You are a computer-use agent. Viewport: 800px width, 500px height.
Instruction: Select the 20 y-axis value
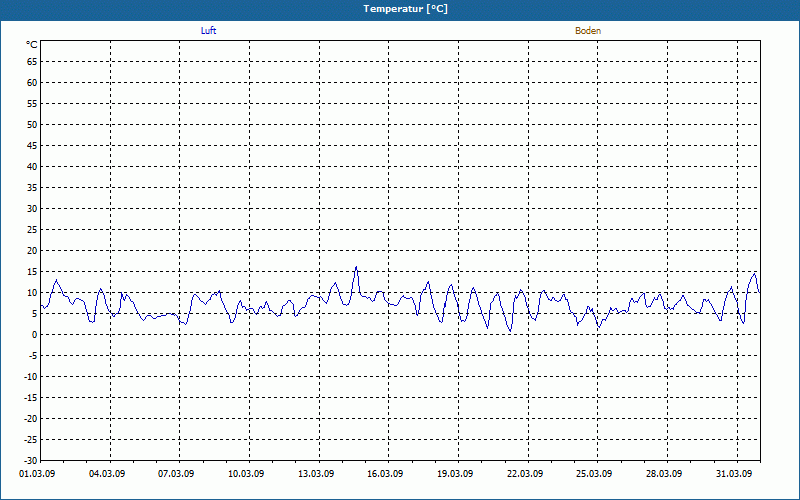pyautogui.click(x=32, y=251)
